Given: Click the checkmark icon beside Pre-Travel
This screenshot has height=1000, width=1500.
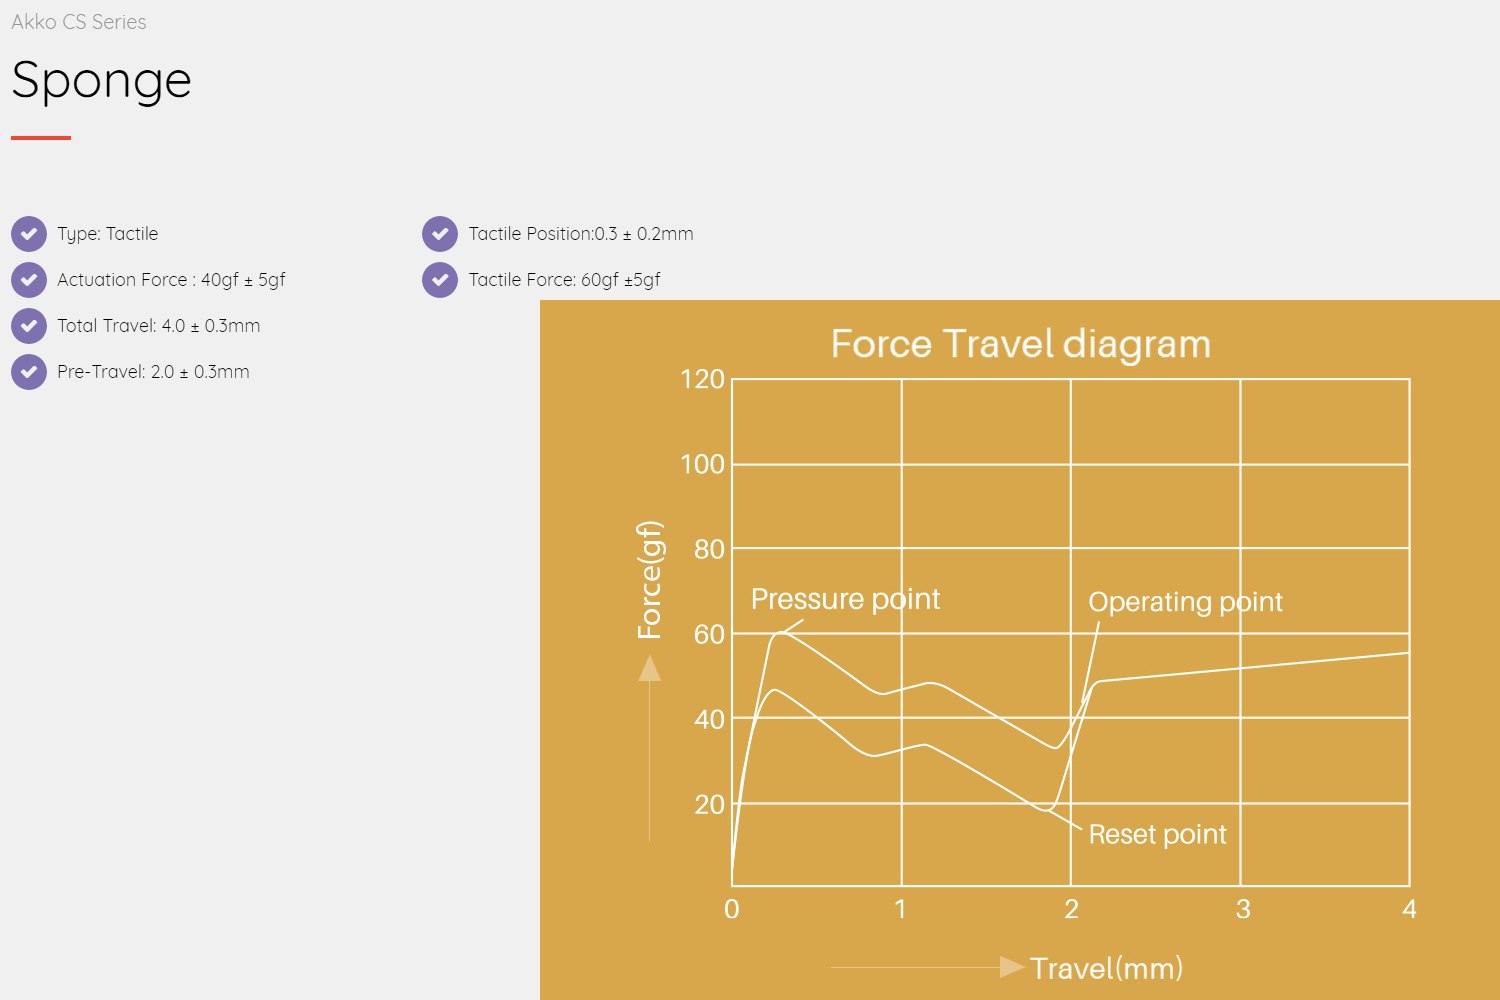Looking at the screenshot, I should pyautogui.click(x=29, y=372).
